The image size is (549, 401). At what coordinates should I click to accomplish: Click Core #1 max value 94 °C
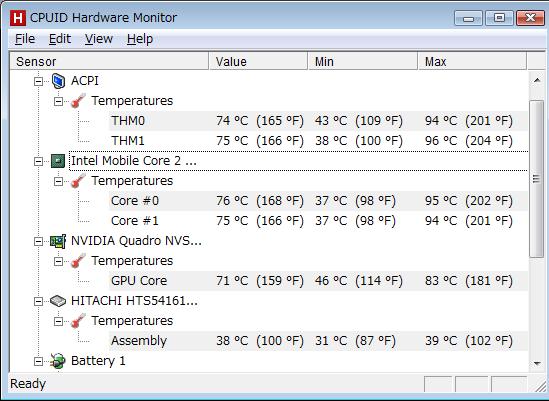tap(469, 221)
